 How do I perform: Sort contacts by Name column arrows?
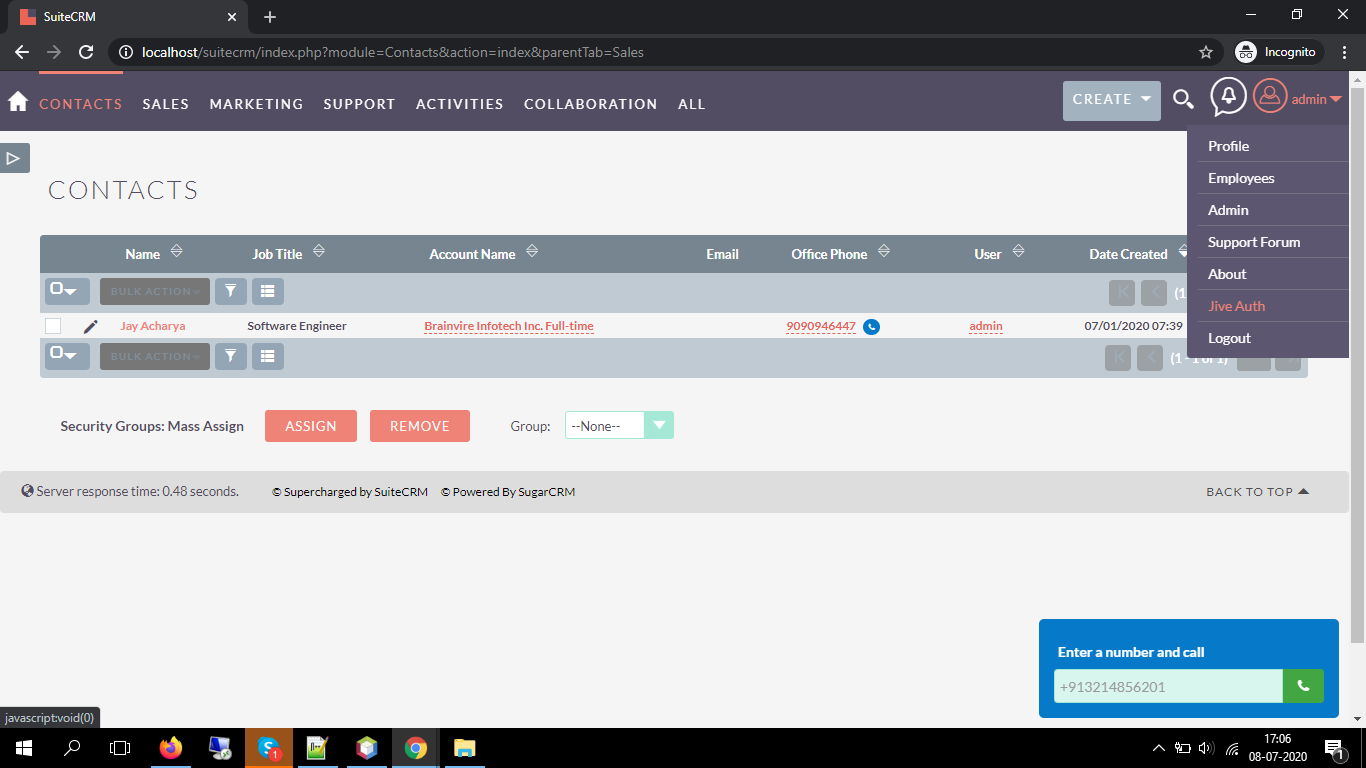pos(177,252)
